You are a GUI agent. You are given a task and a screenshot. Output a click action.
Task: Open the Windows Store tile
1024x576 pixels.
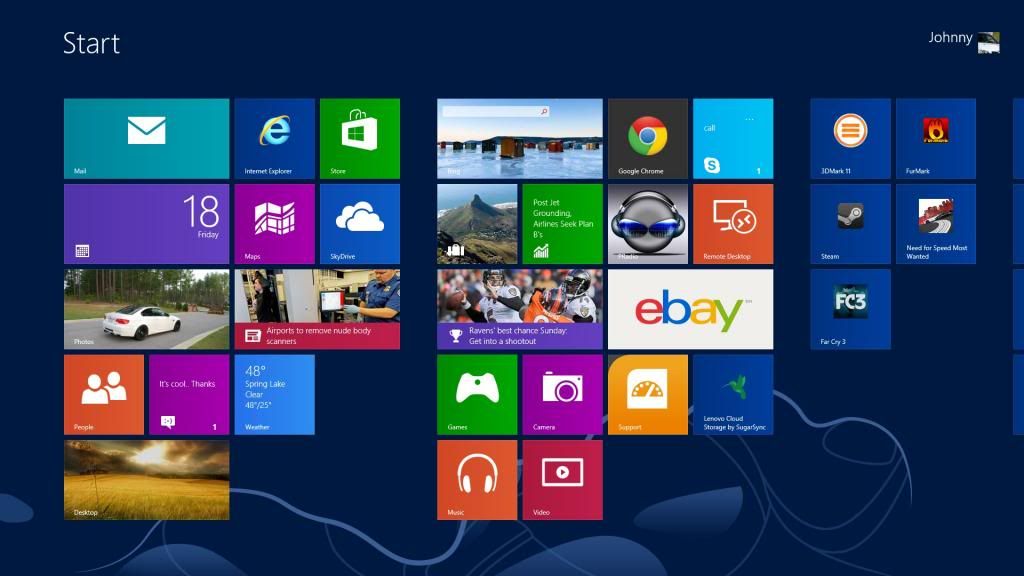360,138
